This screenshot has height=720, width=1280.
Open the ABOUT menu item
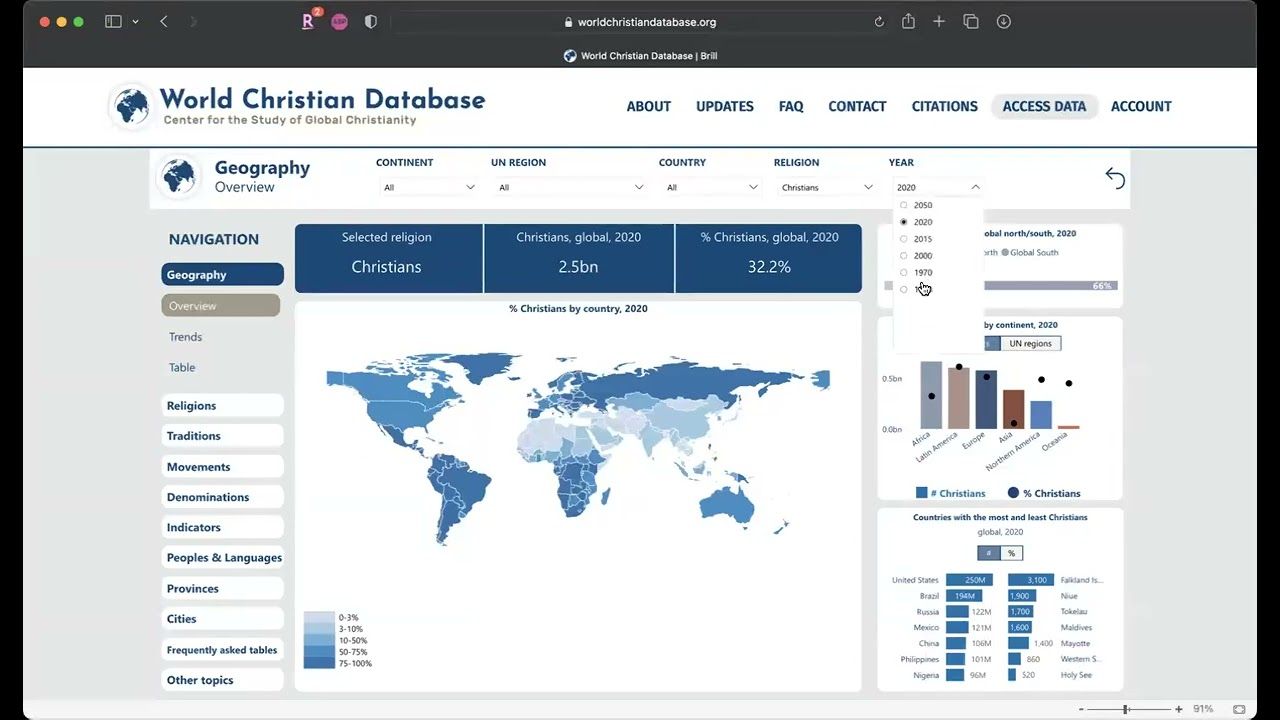pos(649,106)
